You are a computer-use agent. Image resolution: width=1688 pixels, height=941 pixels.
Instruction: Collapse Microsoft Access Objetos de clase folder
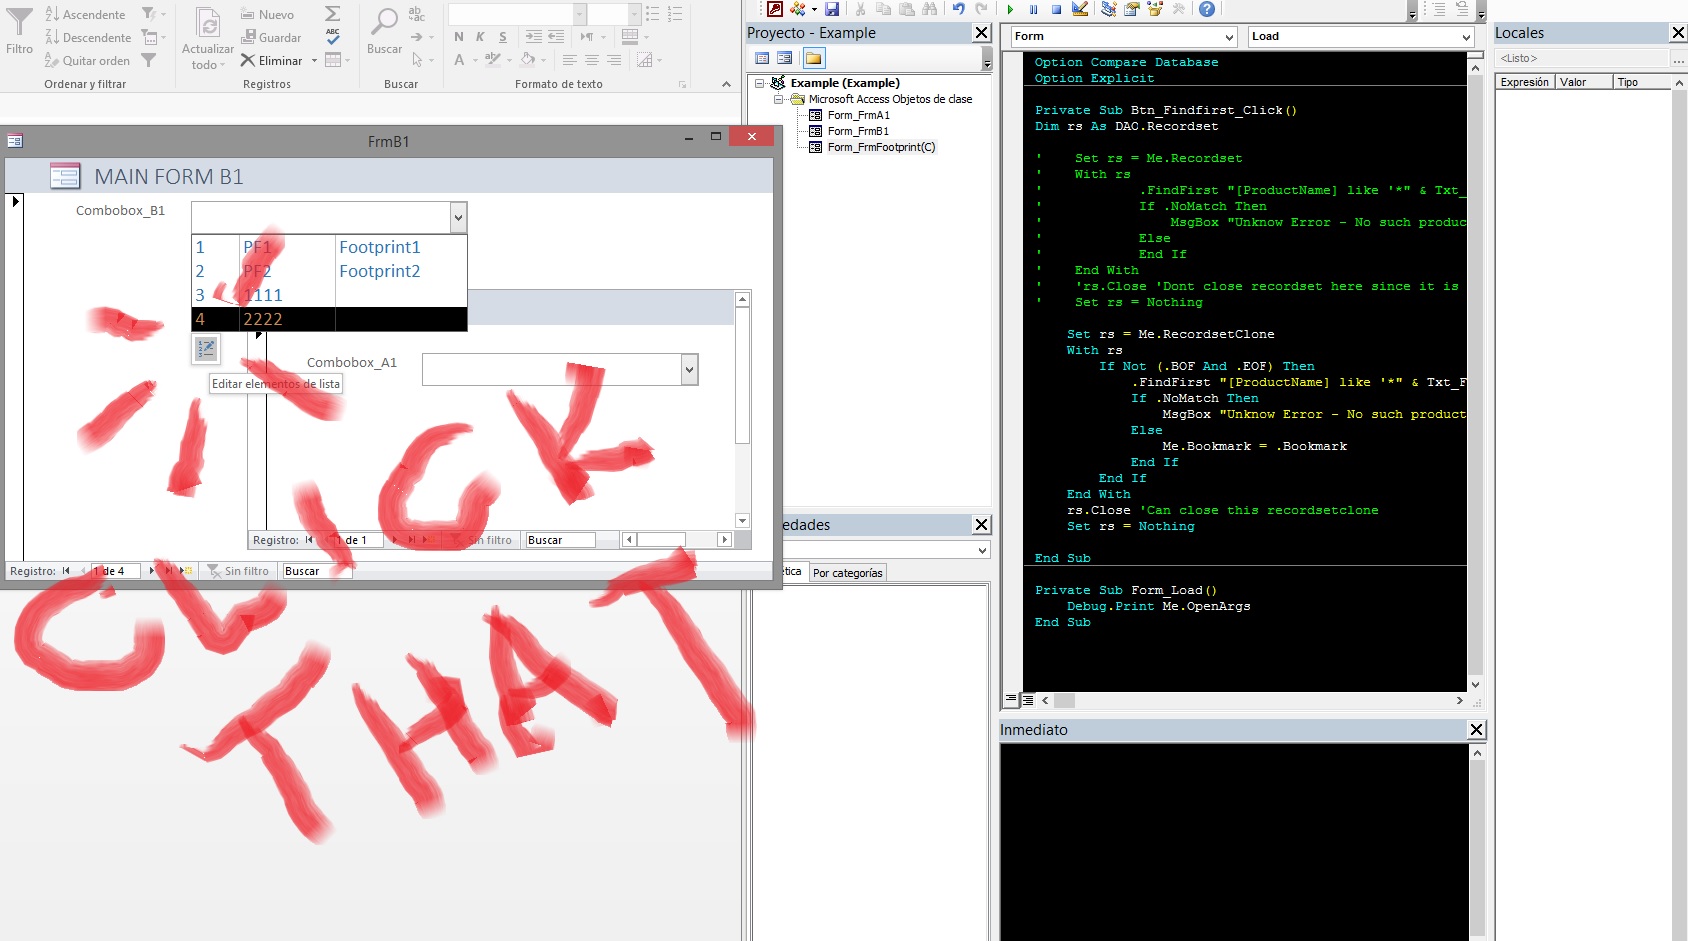(x=778, y=99)
